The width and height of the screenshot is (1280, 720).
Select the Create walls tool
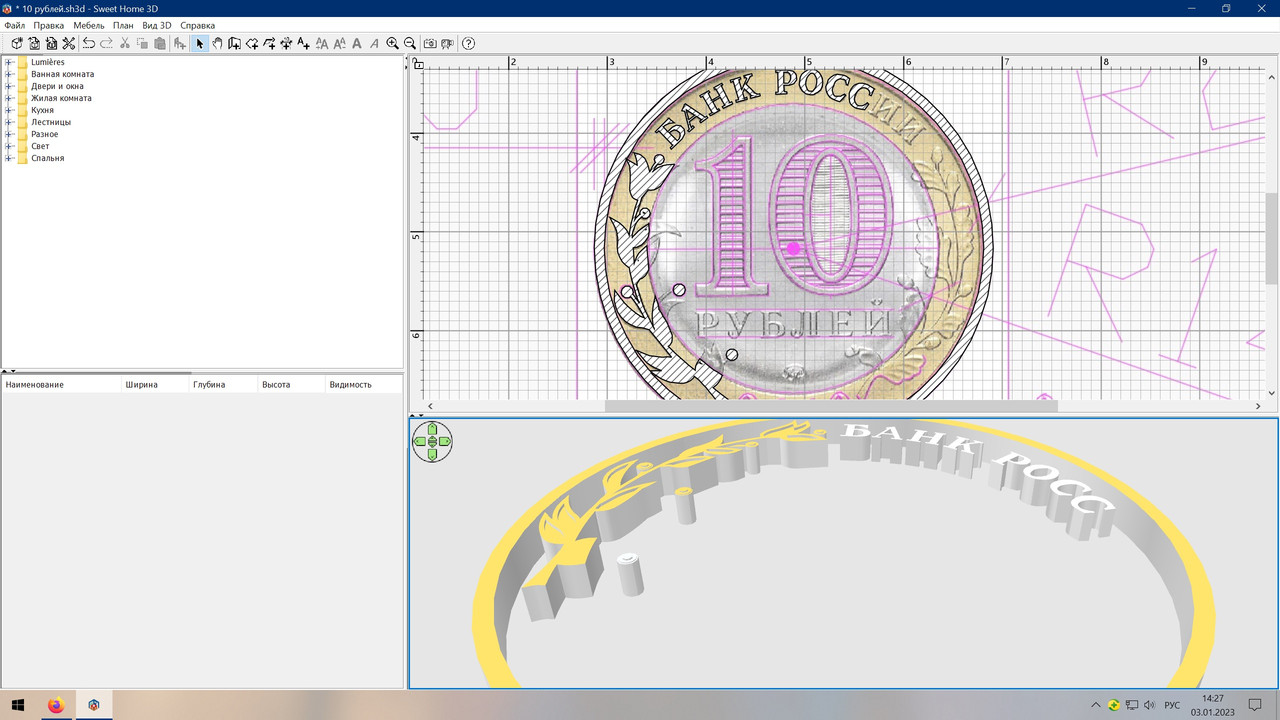234,43
